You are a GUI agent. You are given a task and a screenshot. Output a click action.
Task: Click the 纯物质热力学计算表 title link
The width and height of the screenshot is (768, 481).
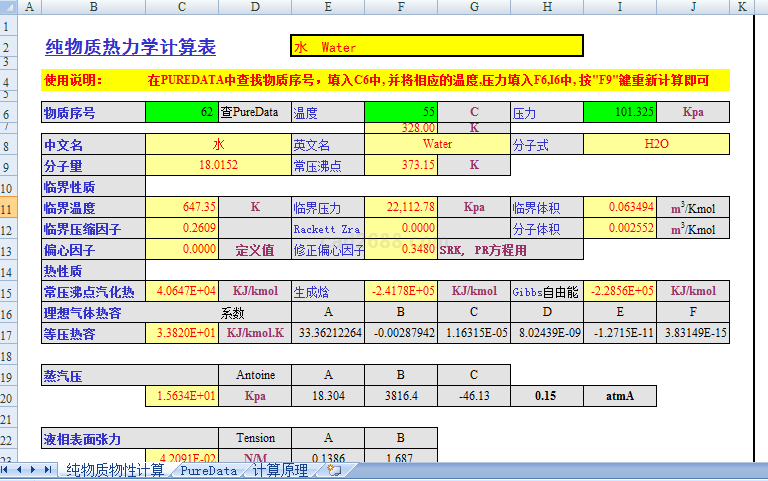[130, 48]
